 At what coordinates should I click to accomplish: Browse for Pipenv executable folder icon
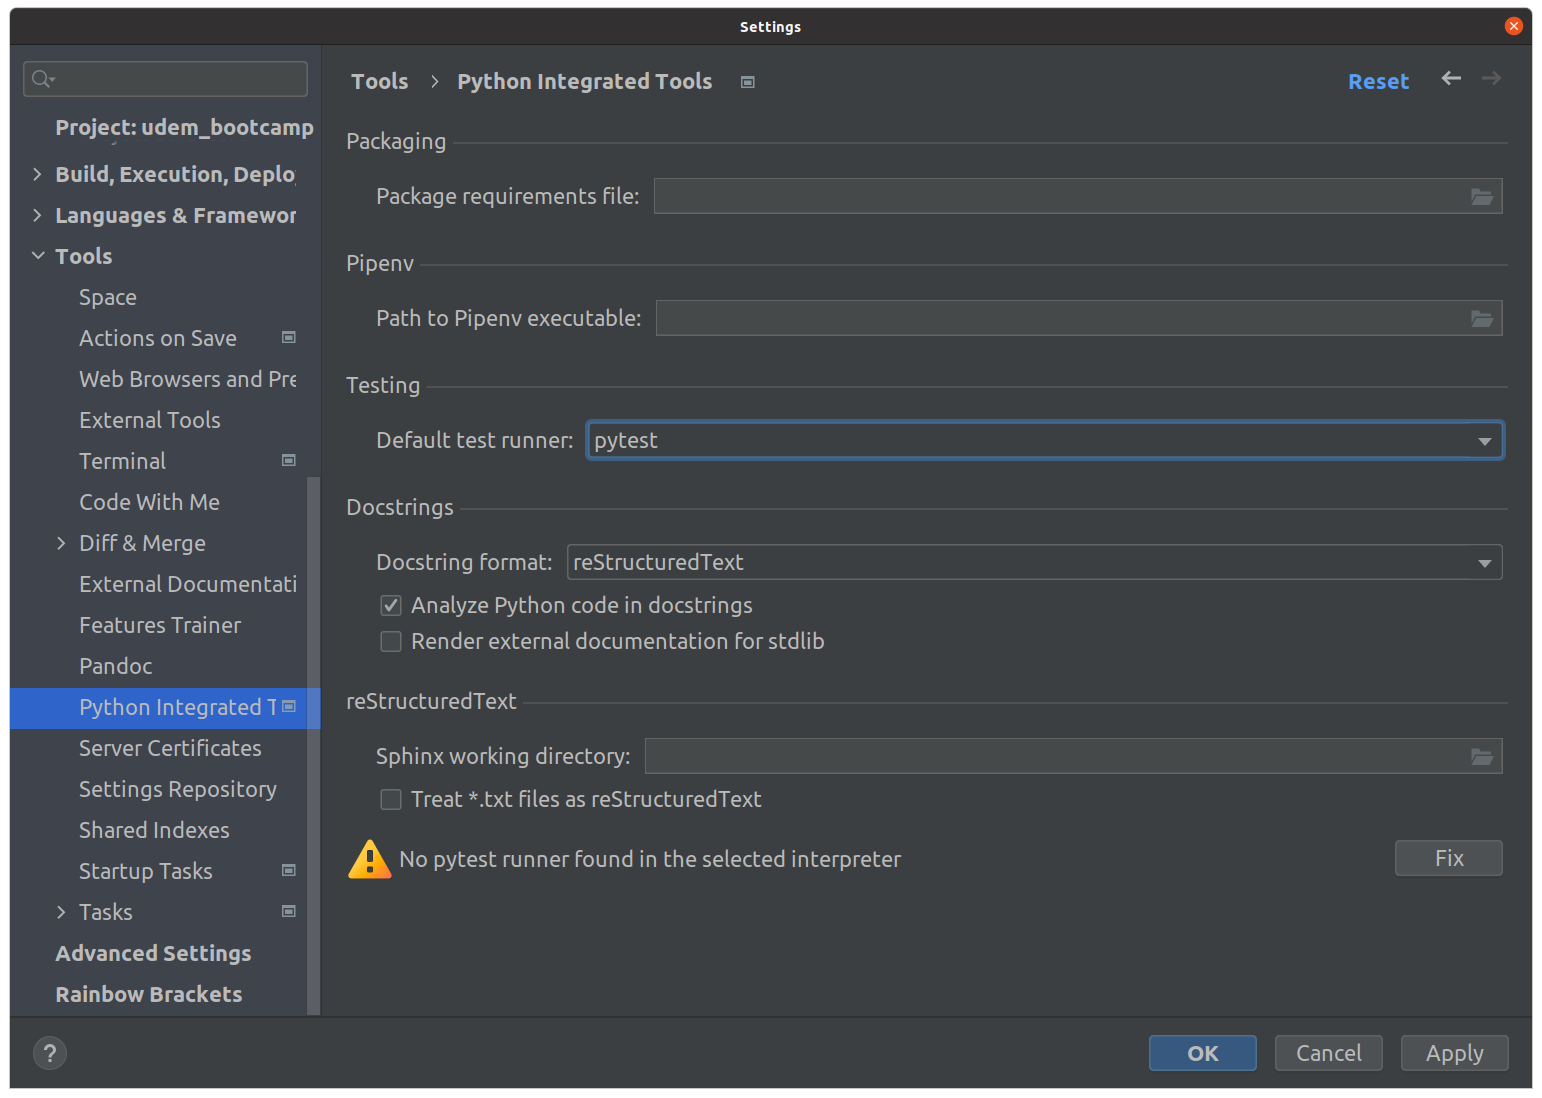pos(1481,319)
